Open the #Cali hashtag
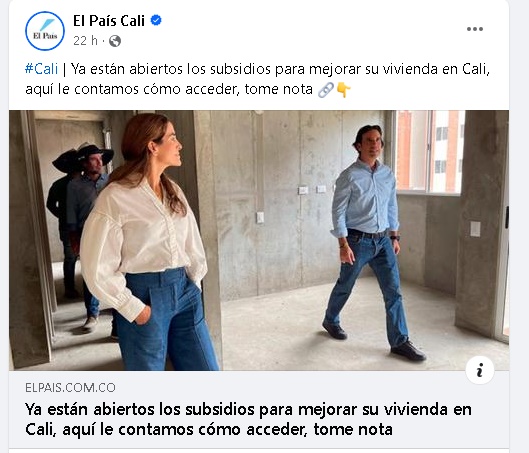Image resolution: width=529 pixels, height=453 pixels. (41, 69)
